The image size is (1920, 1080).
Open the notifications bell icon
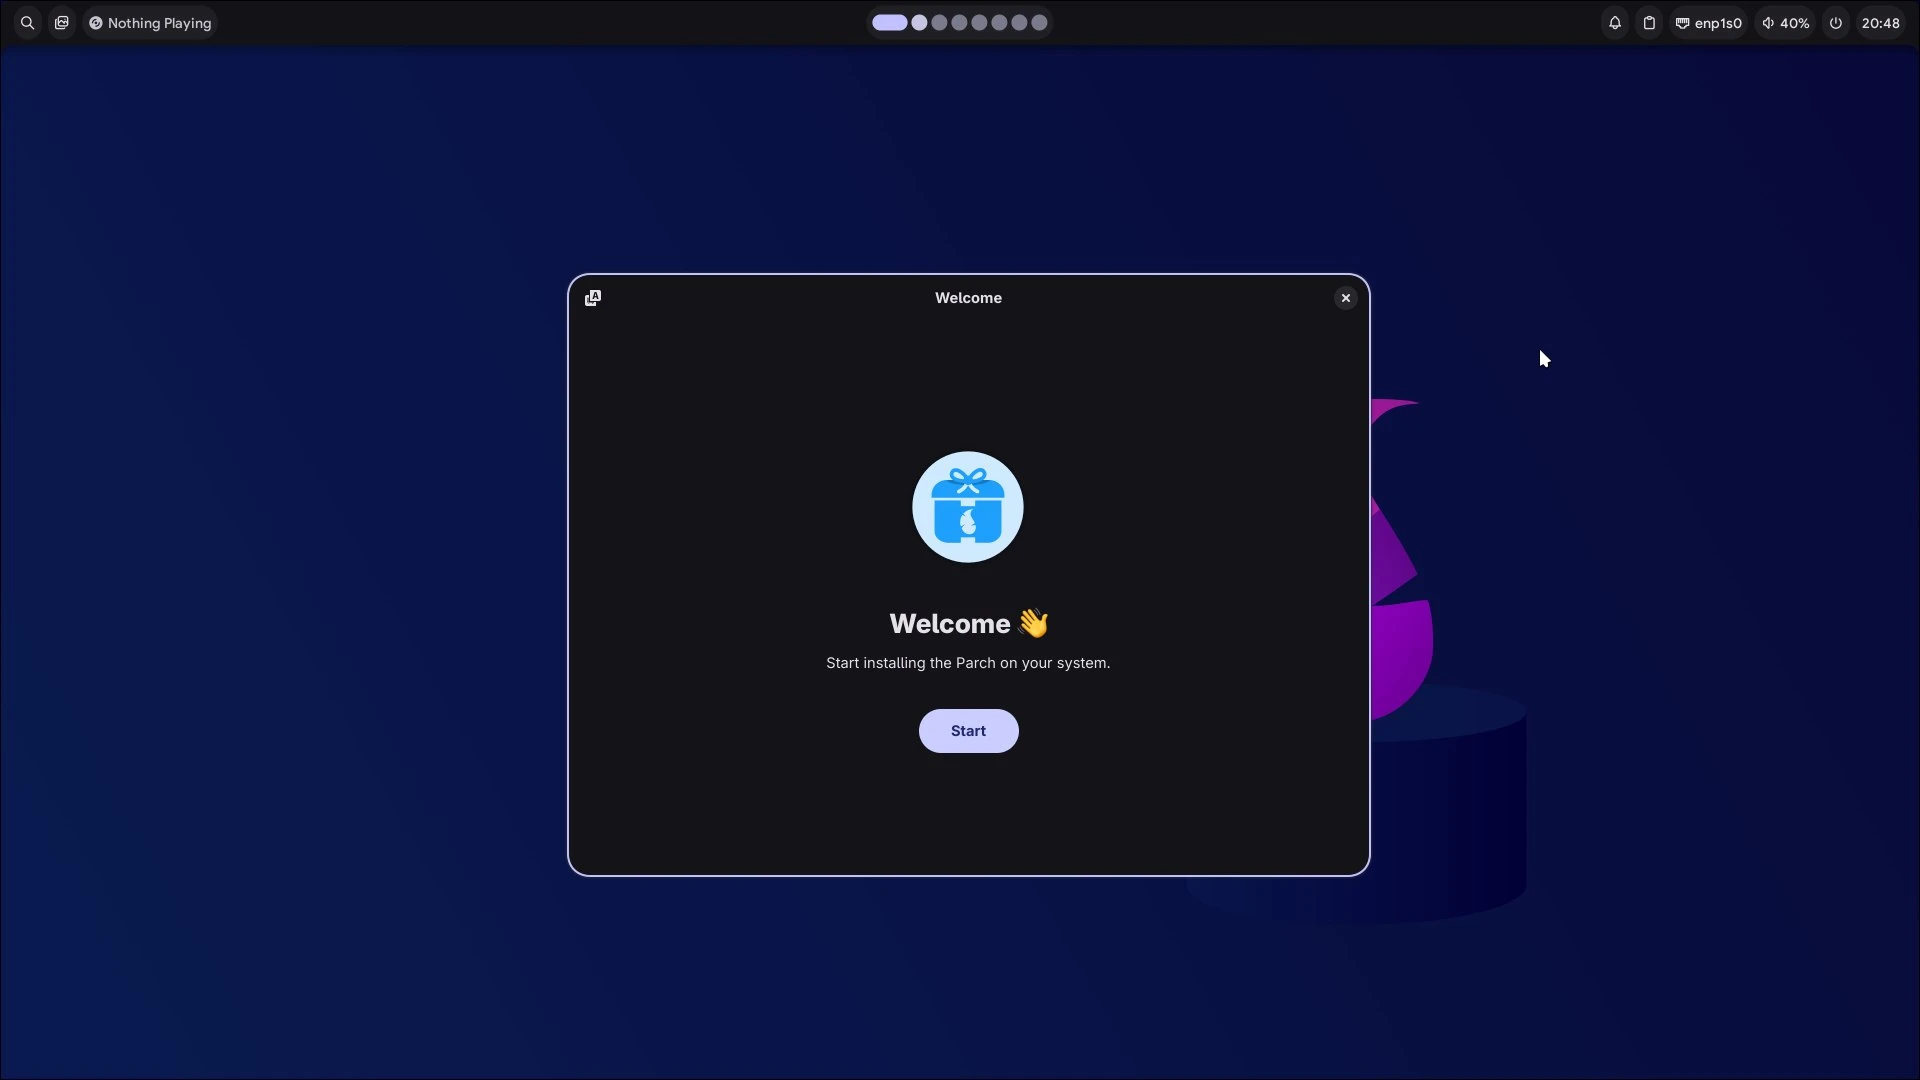(x=1615, y=23)
